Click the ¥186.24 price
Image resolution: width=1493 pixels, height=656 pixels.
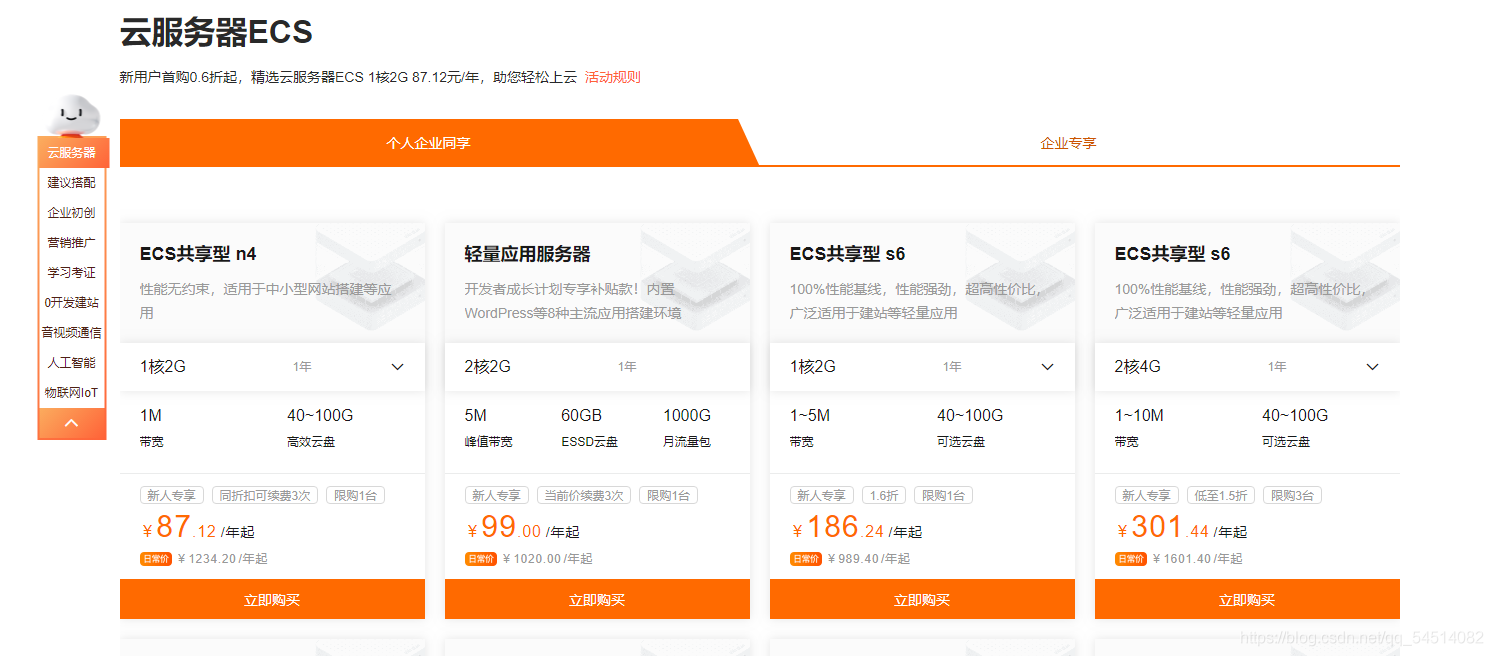838,528
